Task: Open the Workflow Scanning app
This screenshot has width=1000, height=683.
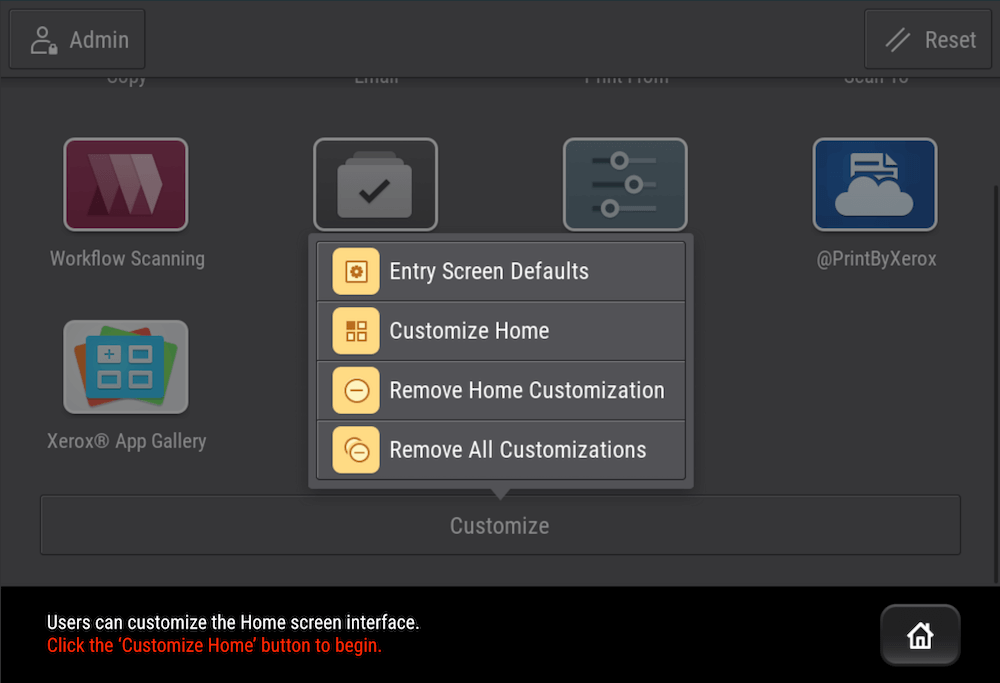Action: [125, 184]
